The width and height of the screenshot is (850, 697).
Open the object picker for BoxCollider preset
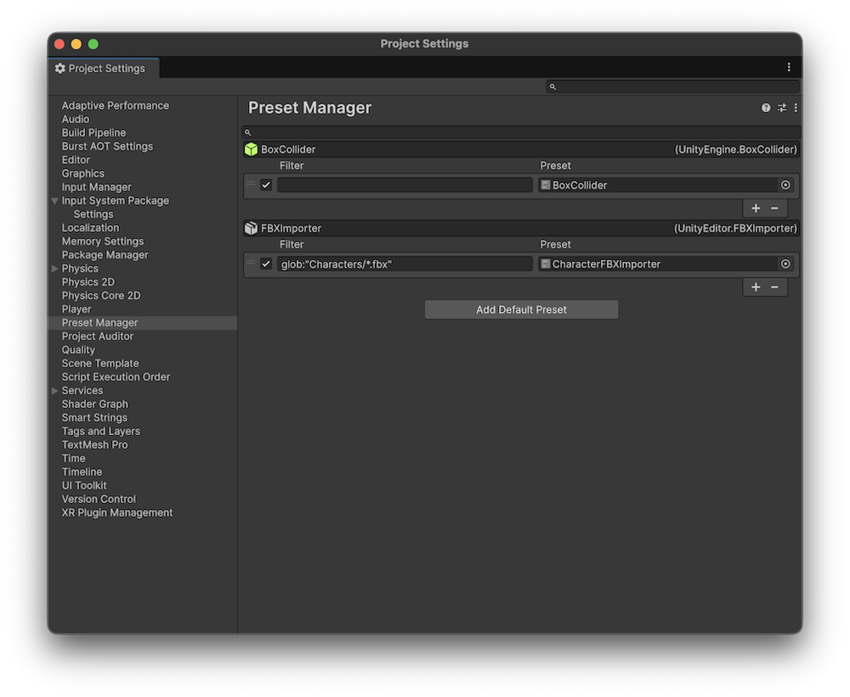coord(785,185)
